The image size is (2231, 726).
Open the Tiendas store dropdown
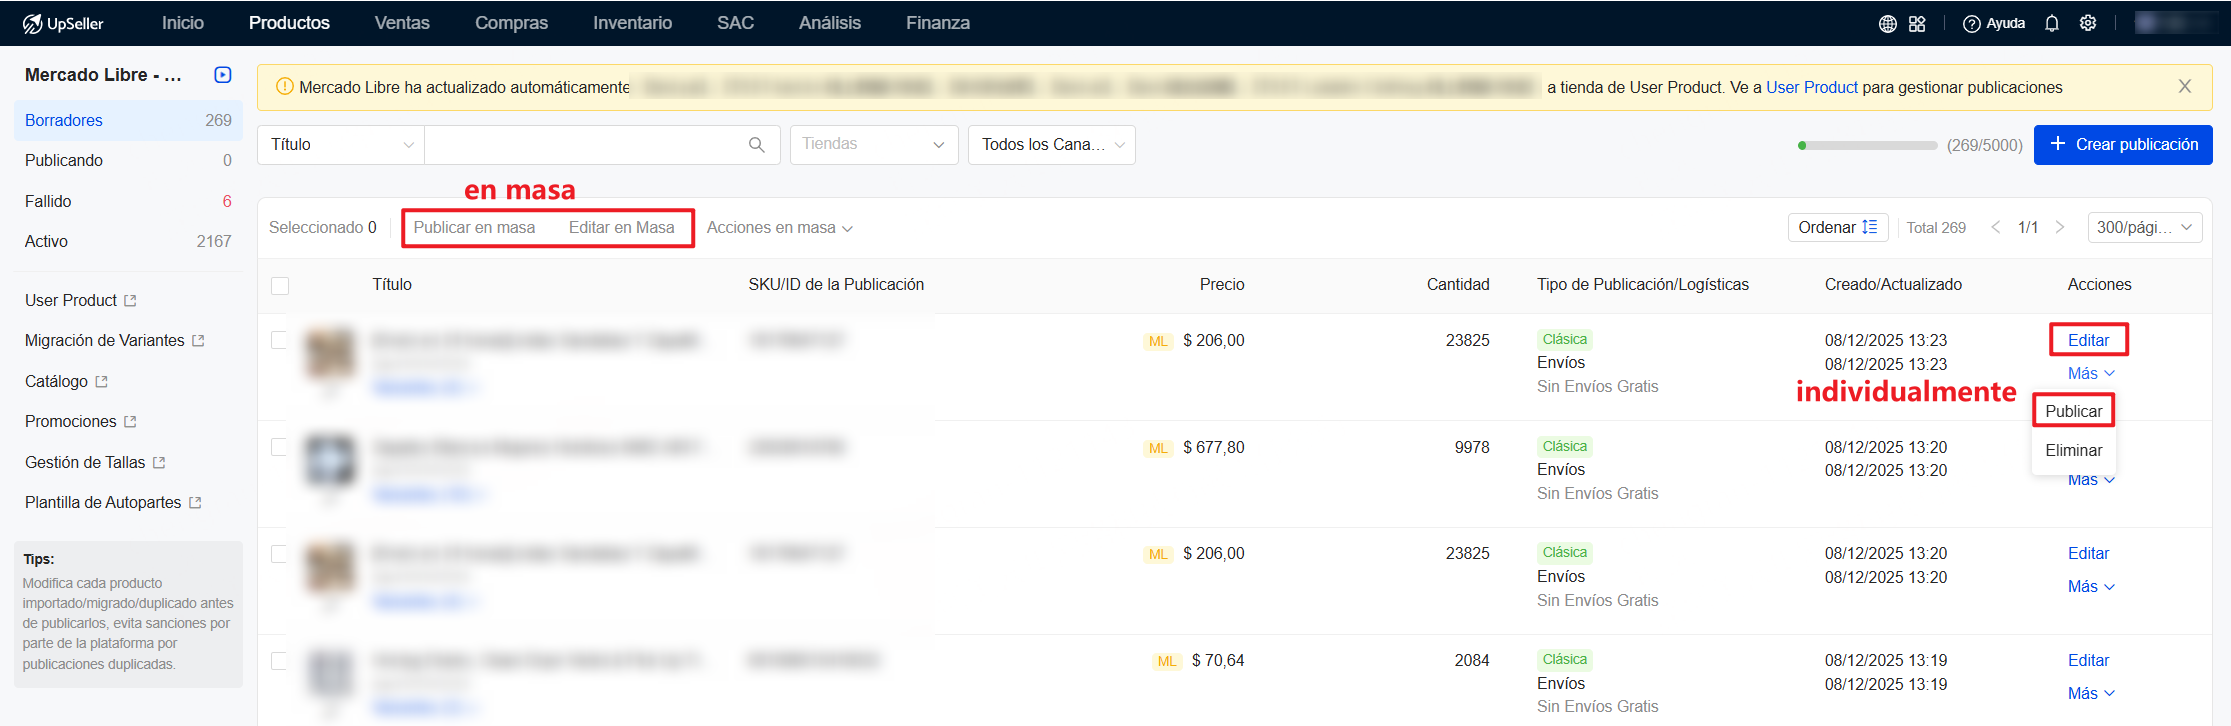point(873,145)
